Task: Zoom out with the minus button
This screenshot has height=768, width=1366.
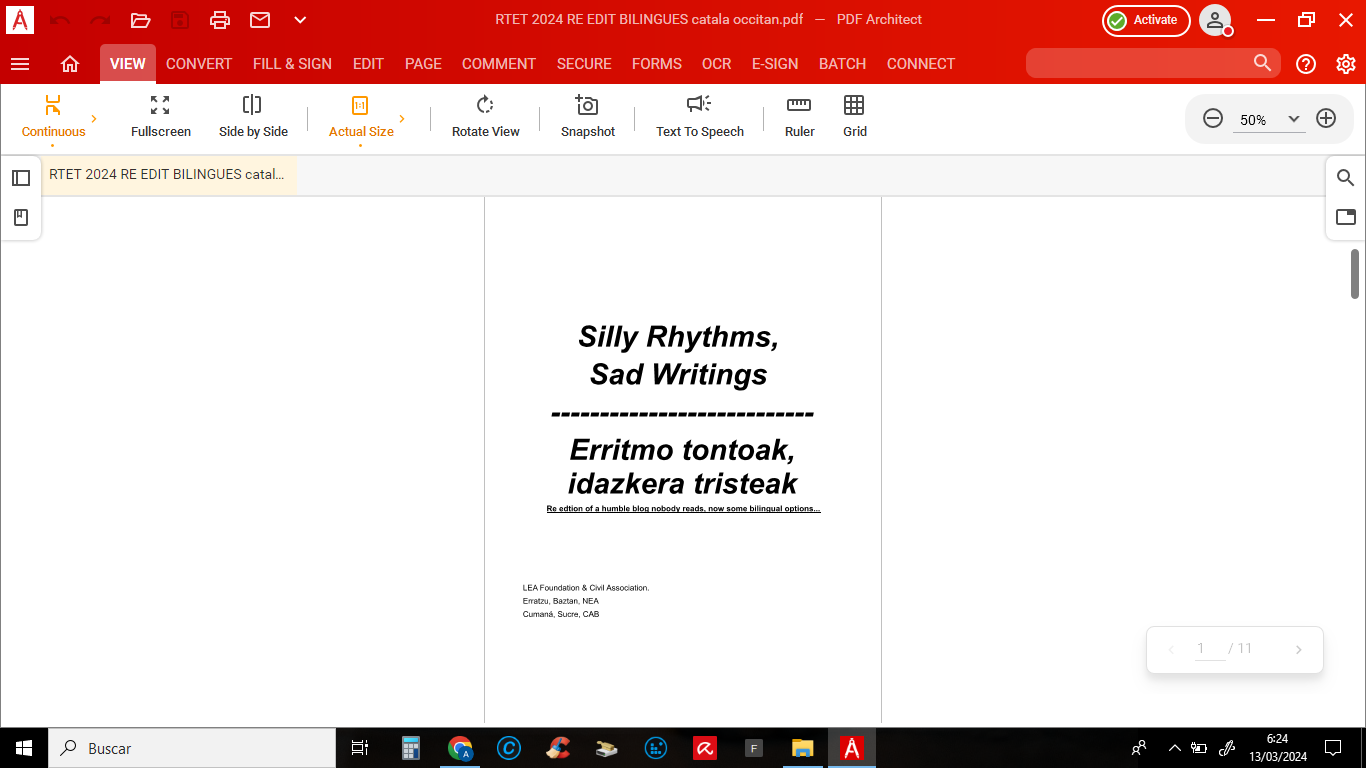Action: (x=1213, y=119)
